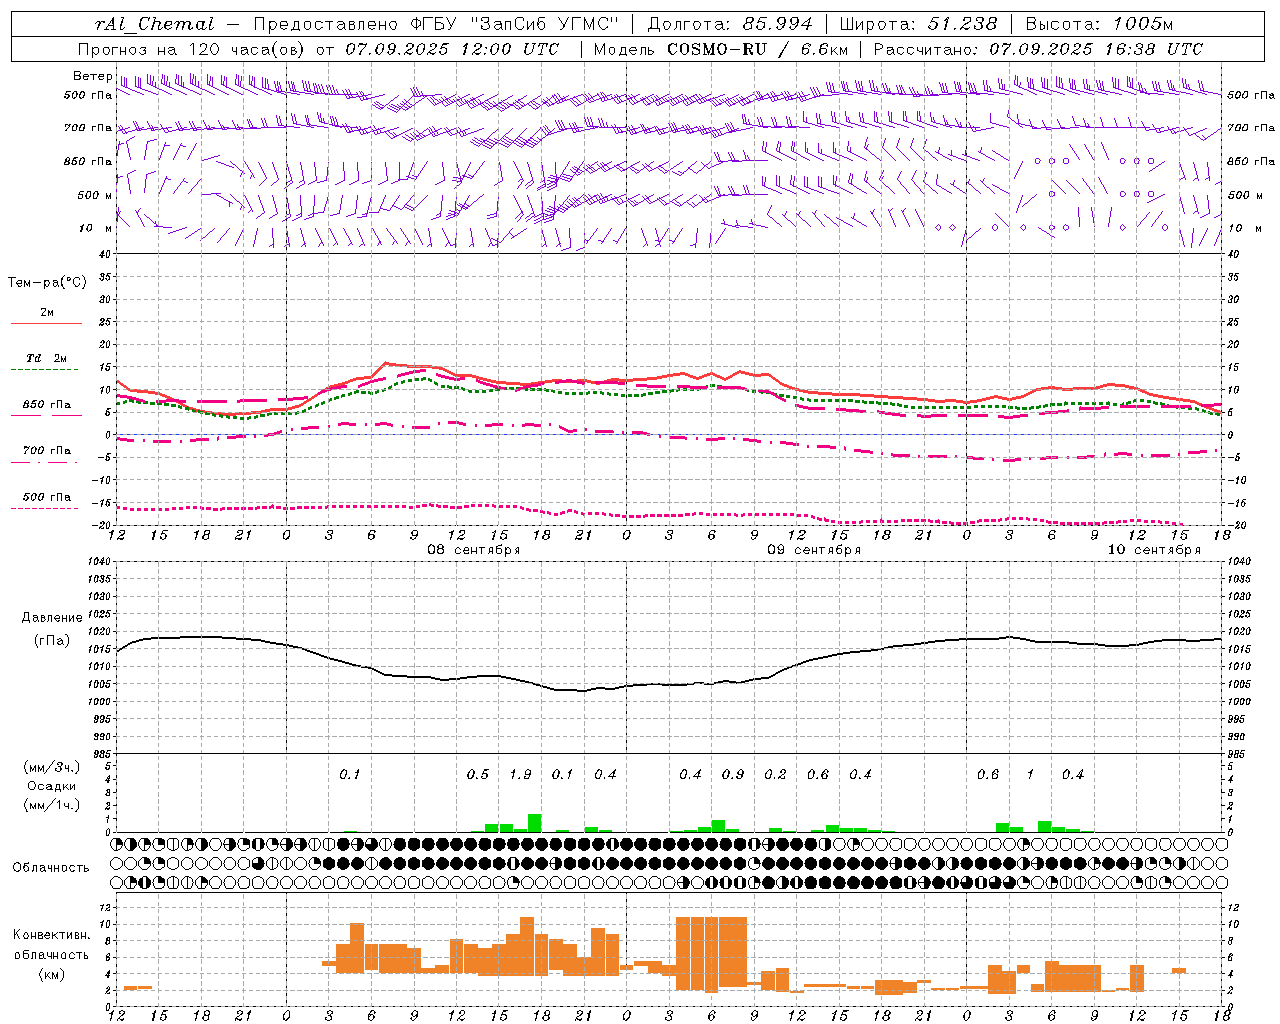The height and width of the screenshot is (1024, 1280).
Task: Click the Давление pressure panel label
Action: [52, 618]
